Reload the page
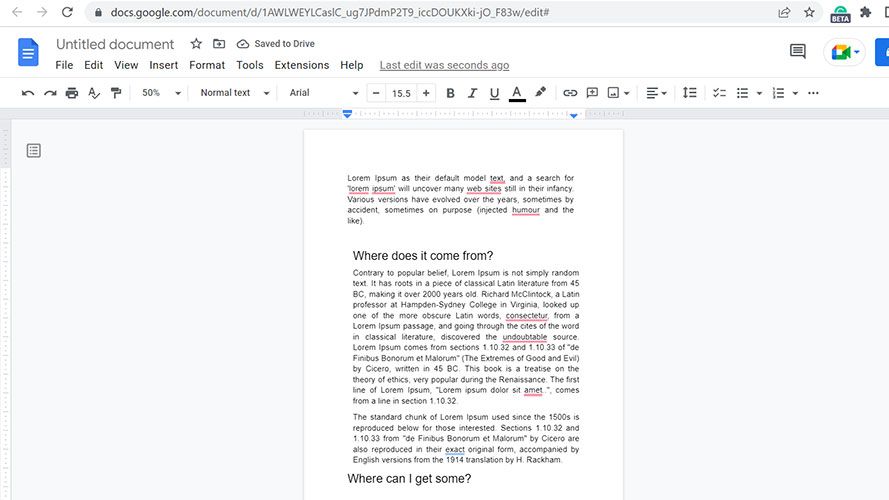The image size is (889, 500). click(x=67, y=12)
